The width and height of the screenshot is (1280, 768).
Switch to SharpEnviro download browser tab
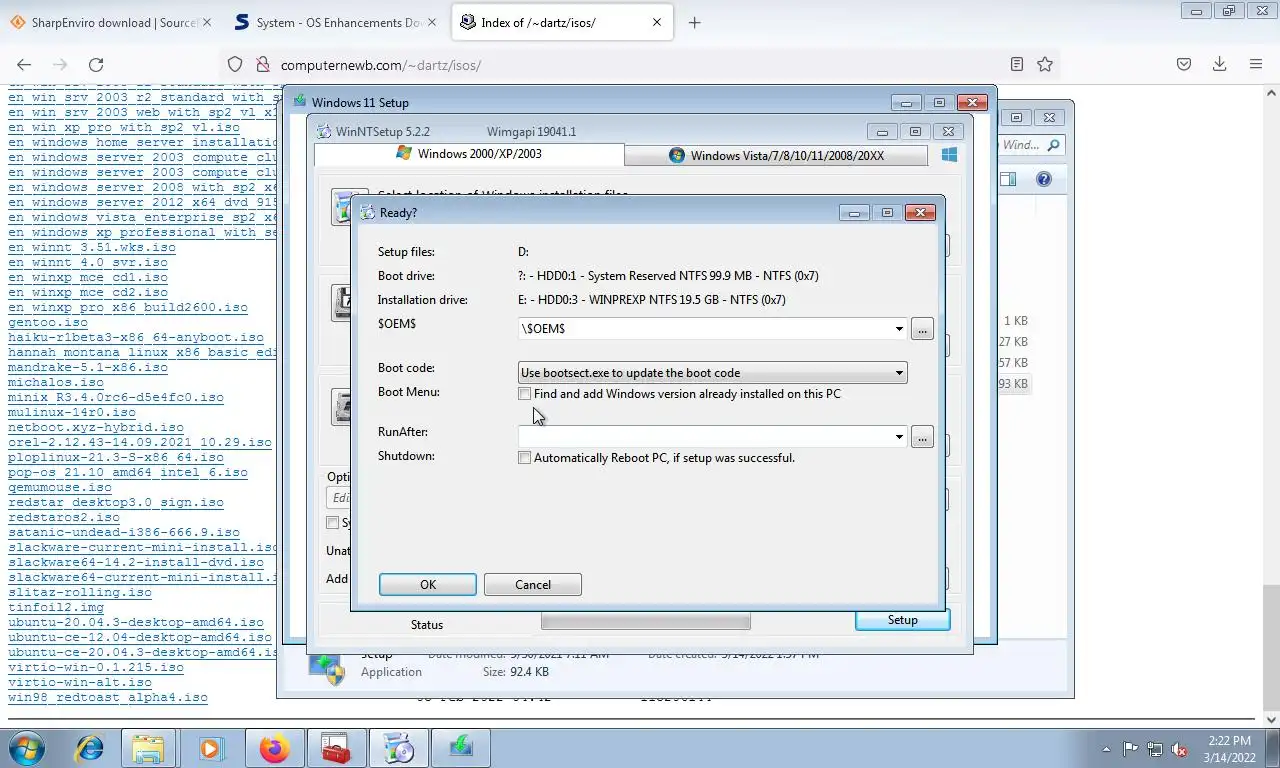[x=109, y=22]
